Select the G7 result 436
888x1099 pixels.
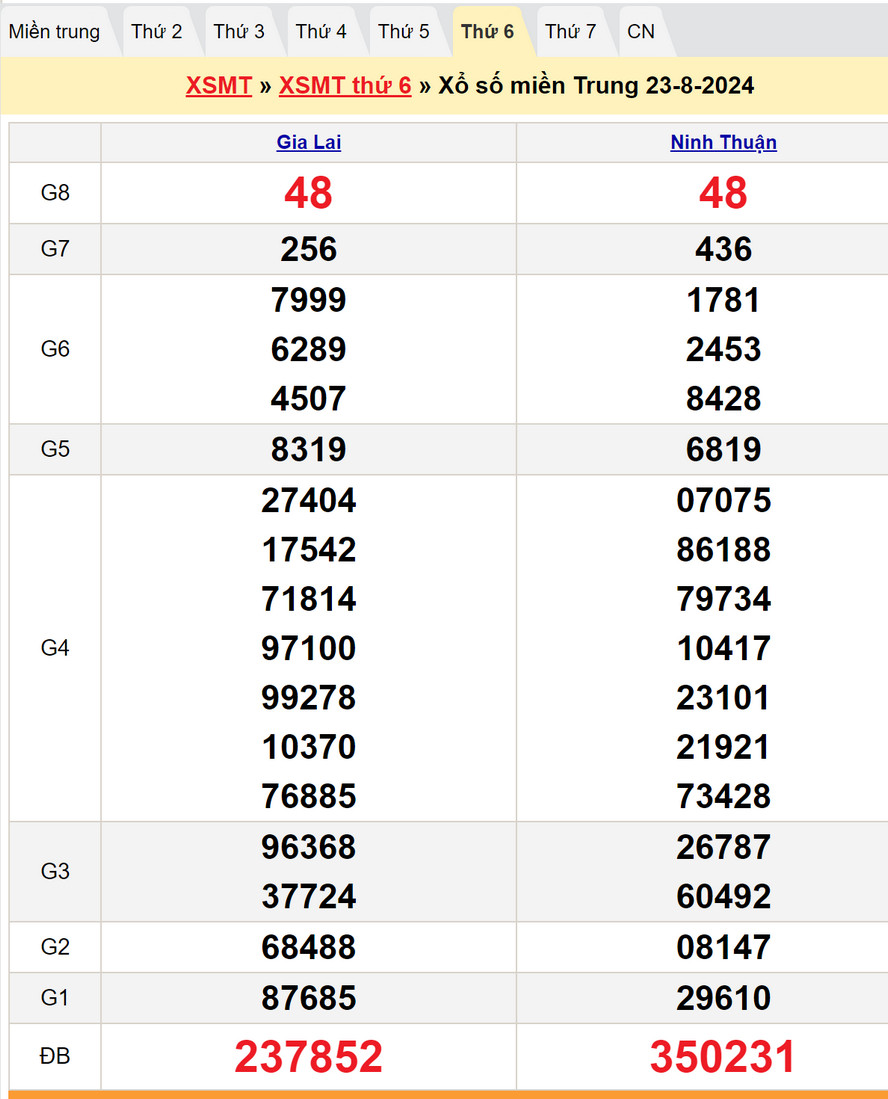pos(723,250)
